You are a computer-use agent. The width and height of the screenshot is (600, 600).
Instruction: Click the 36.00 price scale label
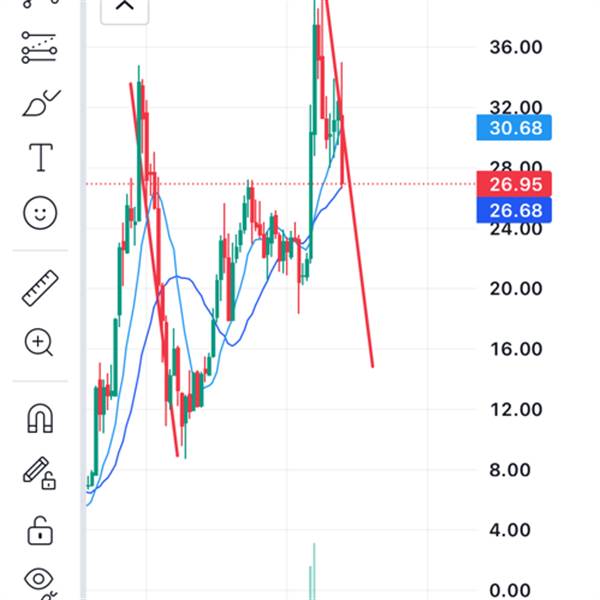[515, 47]
